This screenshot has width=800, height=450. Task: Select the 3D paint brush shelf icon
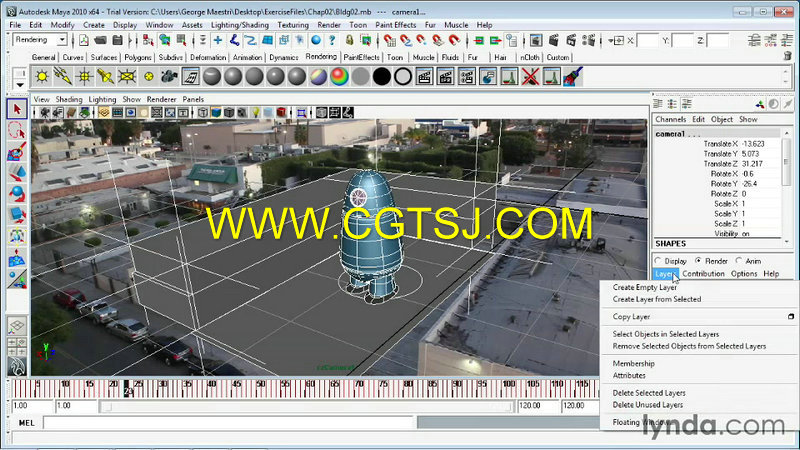coord(573,77)
